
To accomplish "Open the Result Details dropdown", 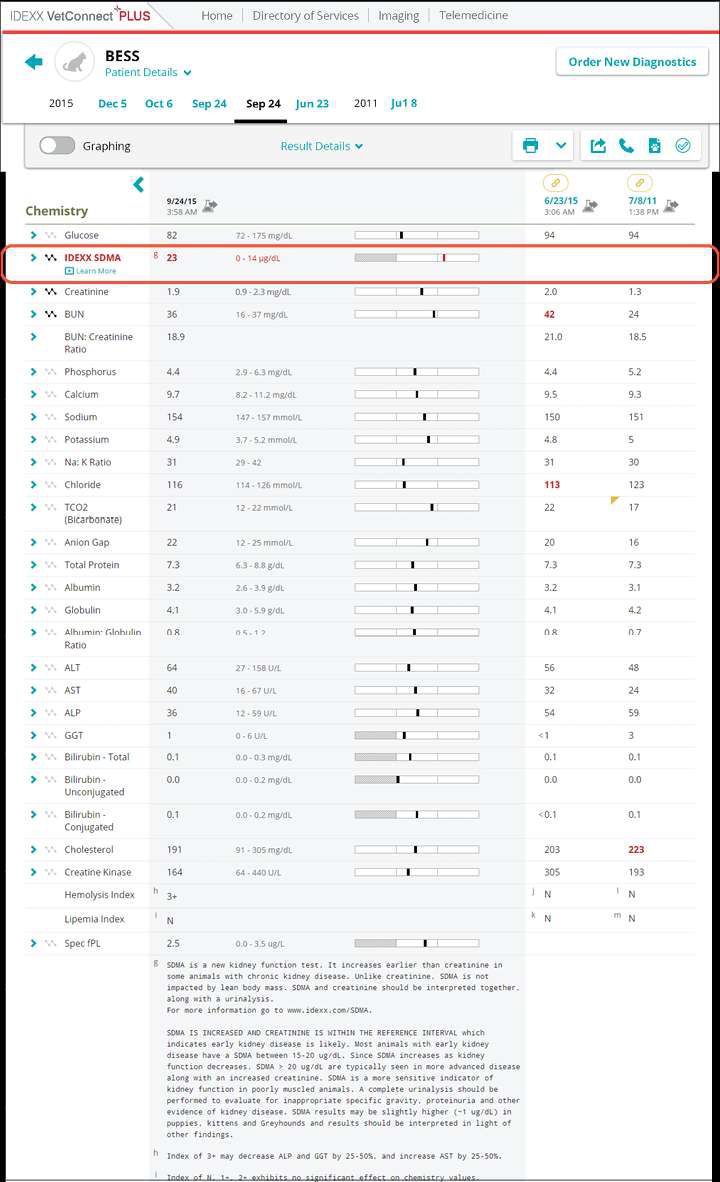I will (x=322, y=146).
